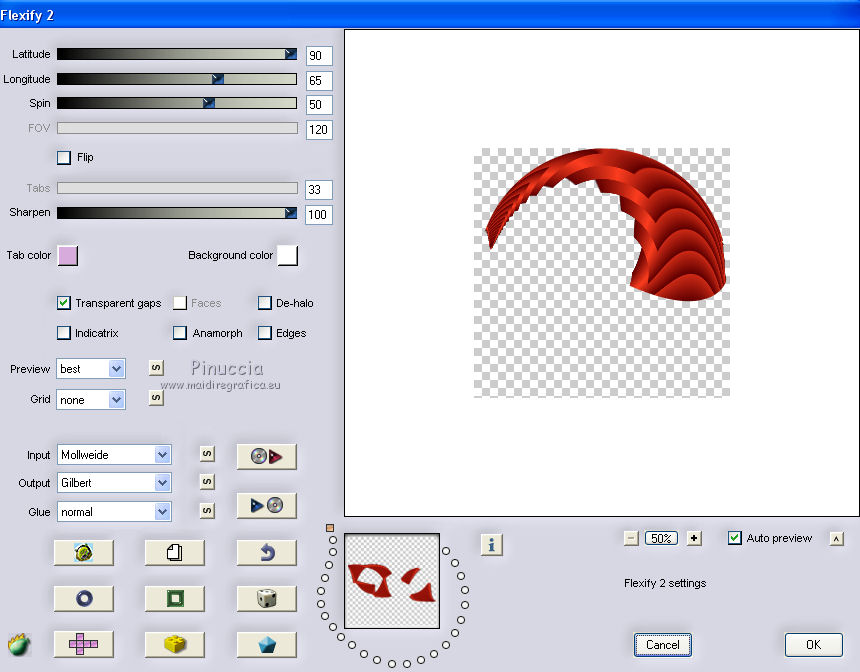
Task: Click the Spin value field showing 50
Action: pos(319,104)
